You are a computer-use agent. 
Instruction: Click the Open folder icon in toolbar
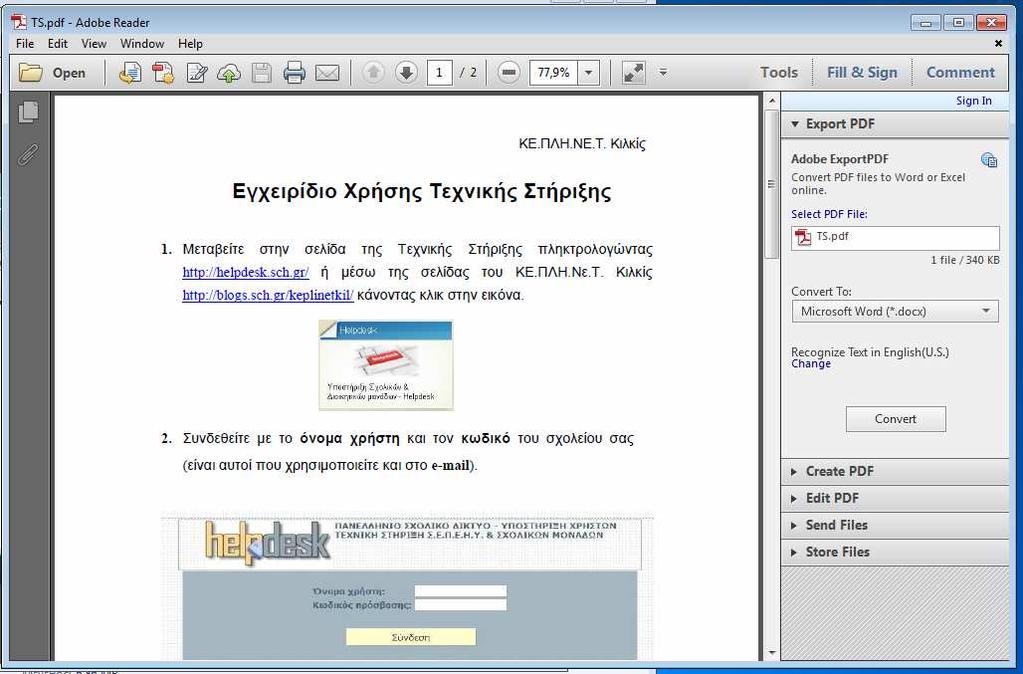31,72
